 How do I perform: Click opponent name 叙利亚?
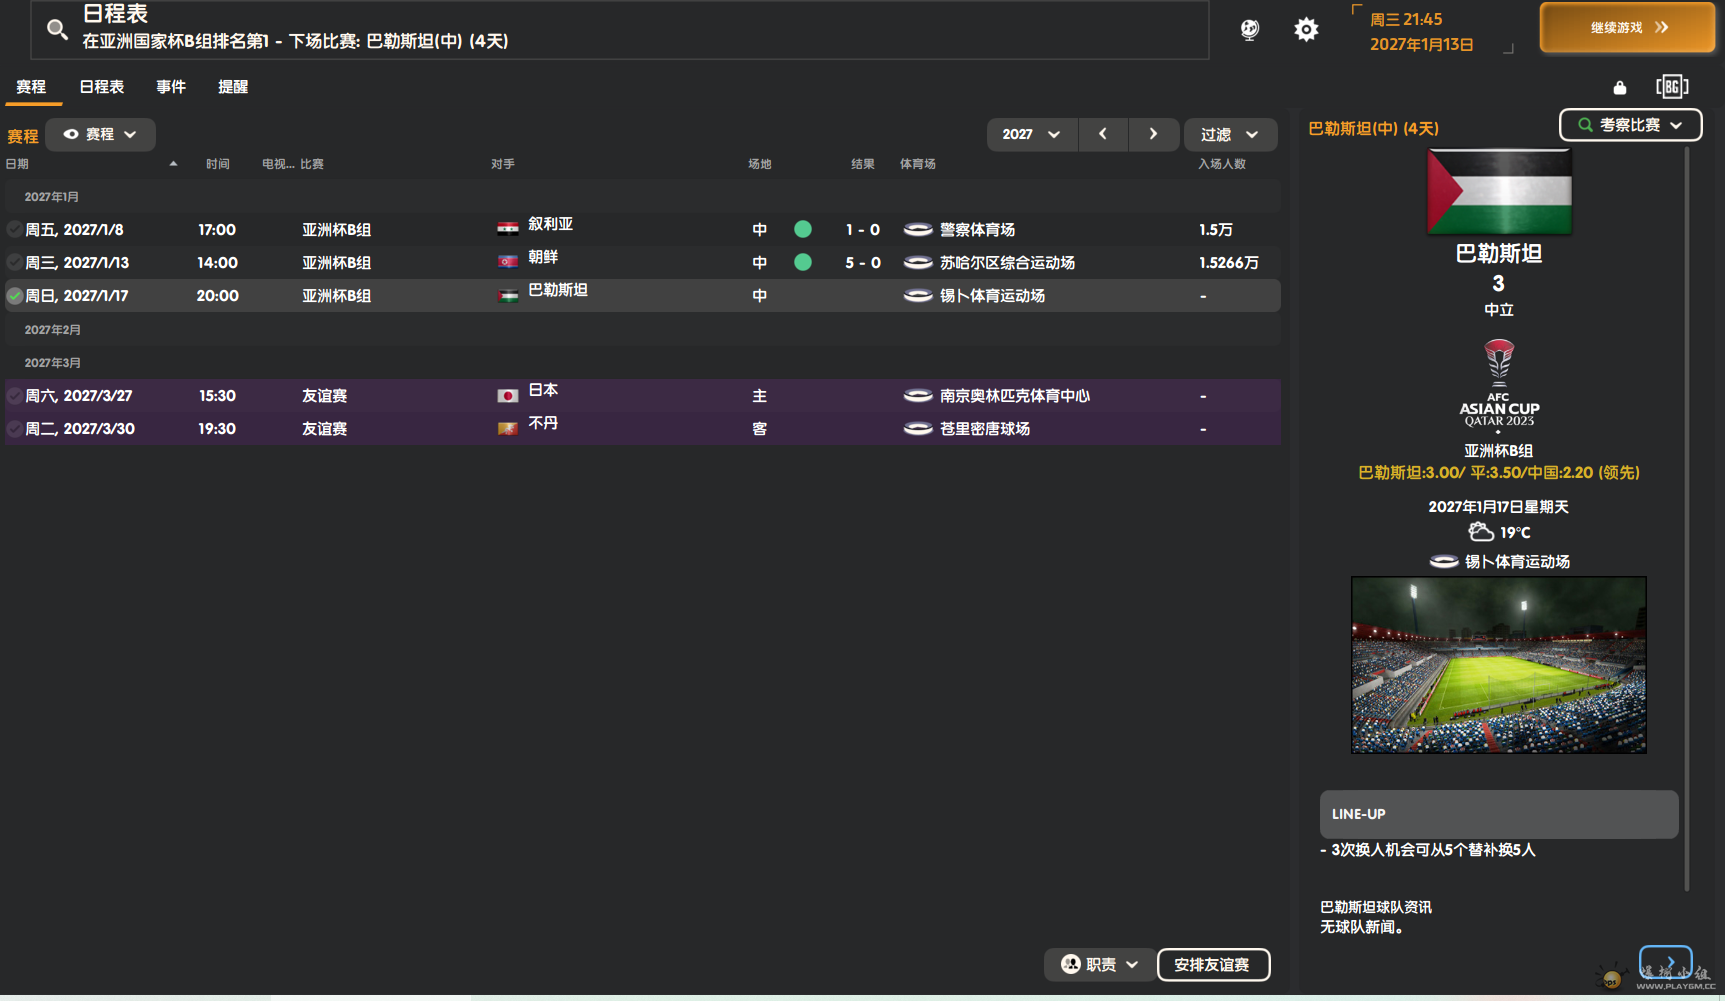(x=550, y=224)
